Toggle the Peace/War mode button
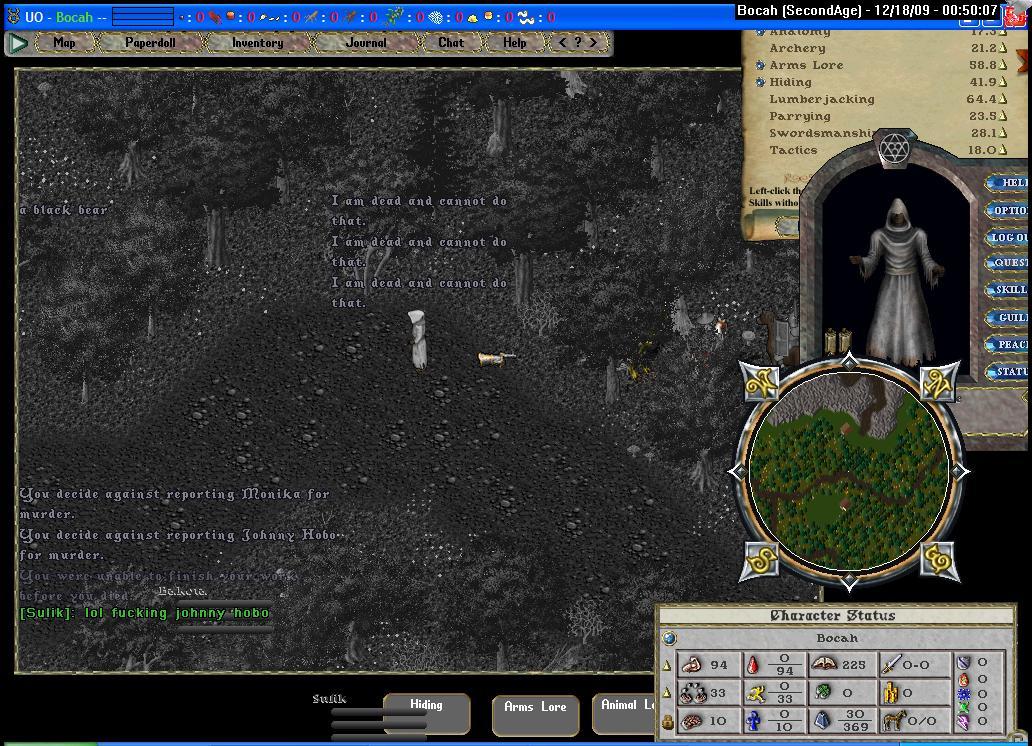The height and width of the screenshot is (746, 1032). pos(1010,344)
